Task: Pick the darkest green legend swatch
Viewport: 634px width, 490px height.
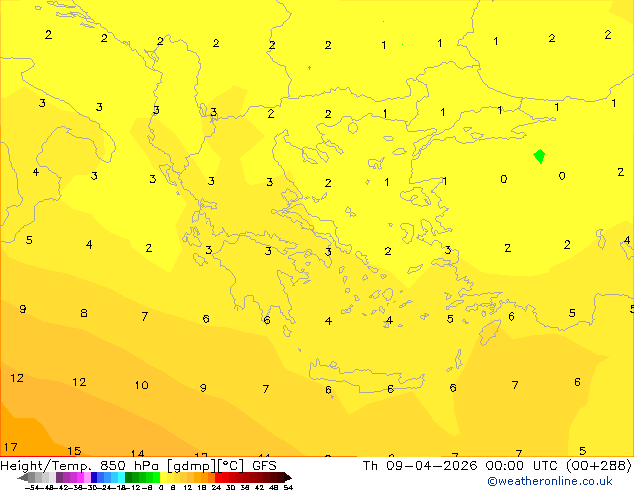Action: 129,477
